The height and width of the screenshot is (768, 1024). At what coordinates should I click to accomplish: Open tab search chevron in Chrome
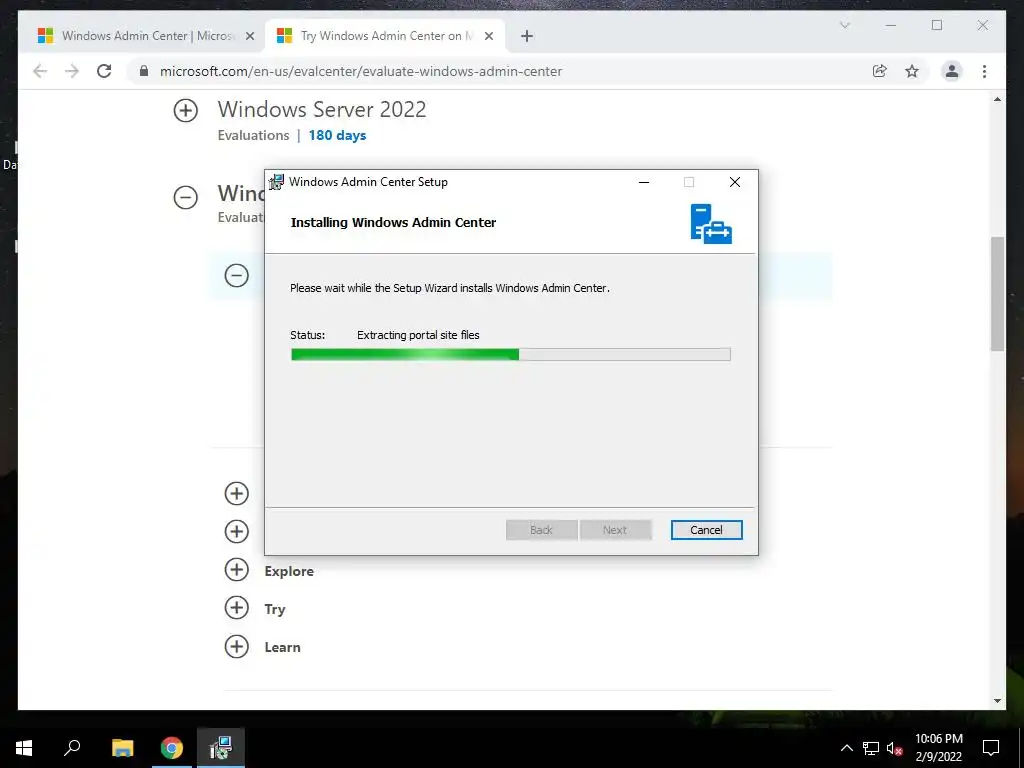click(x=844, y=25)
